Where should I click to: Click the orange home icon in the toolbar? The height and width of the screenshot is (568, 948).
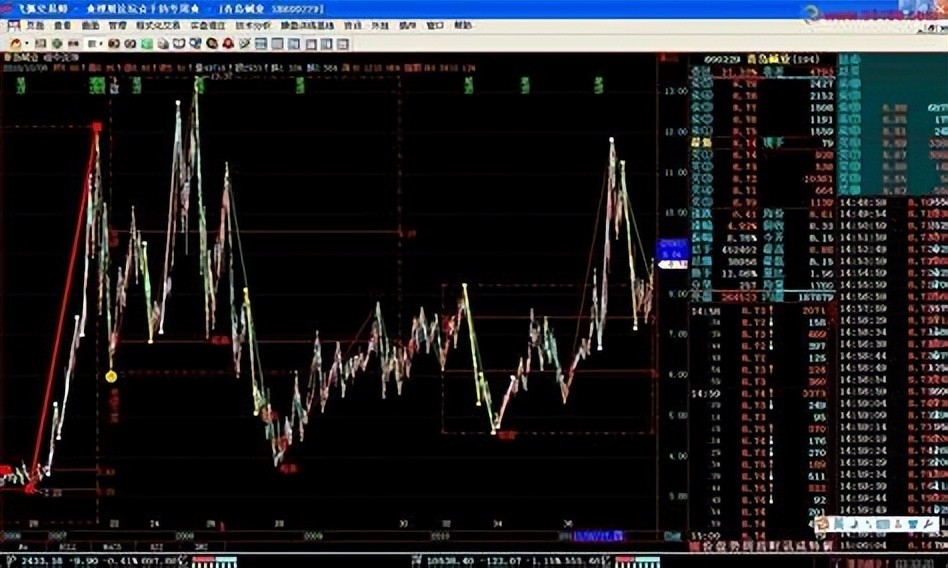point(15,44)
